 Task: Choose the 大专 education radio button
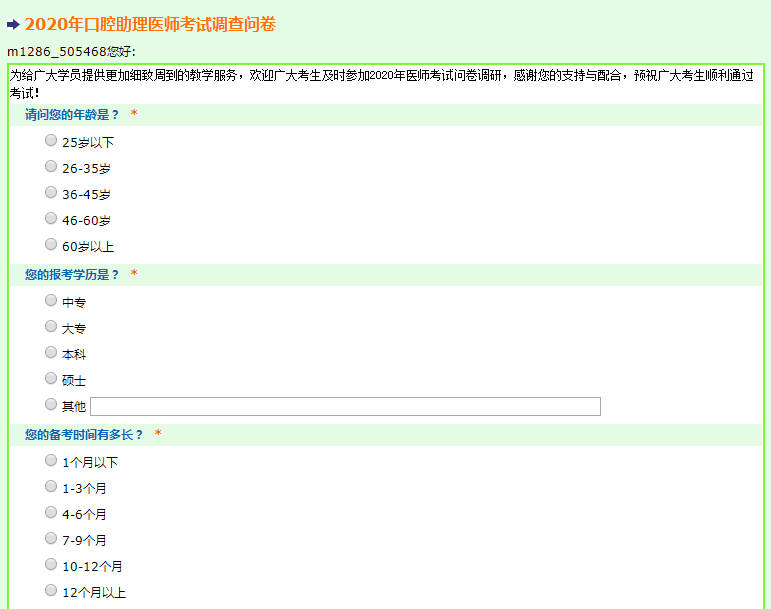51,326
